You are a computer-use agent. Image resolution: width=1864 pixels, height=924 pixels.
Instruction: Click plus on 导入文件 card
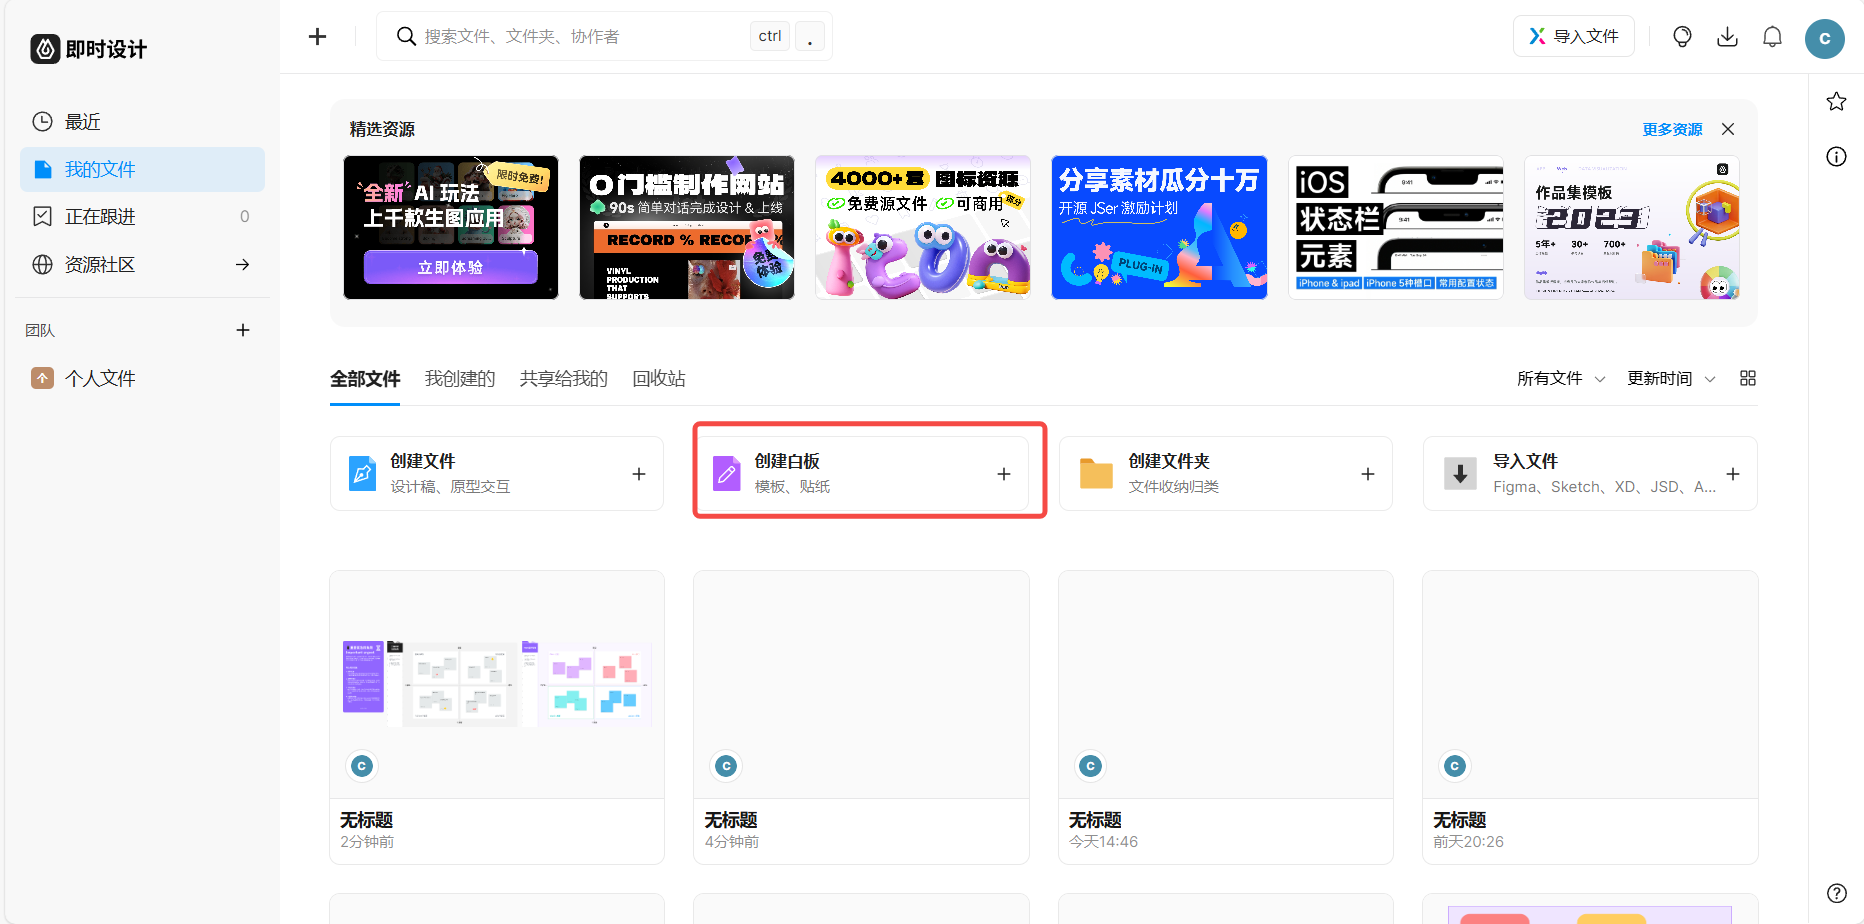(1733, 474)
